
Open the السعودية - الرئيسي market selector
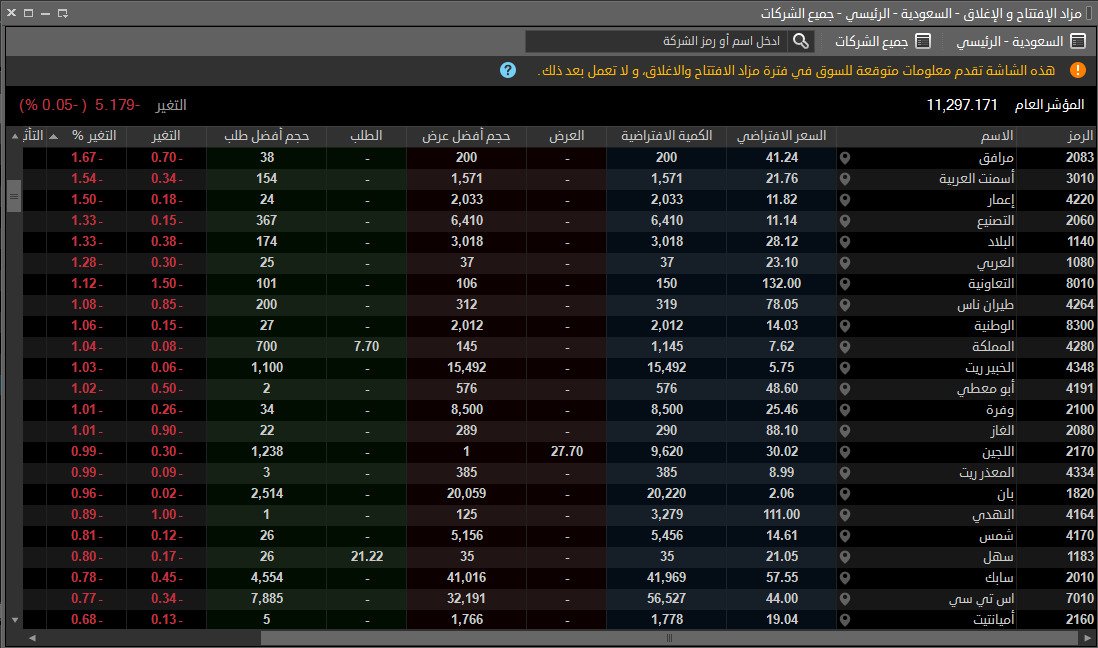click(x=1020, y=41)
